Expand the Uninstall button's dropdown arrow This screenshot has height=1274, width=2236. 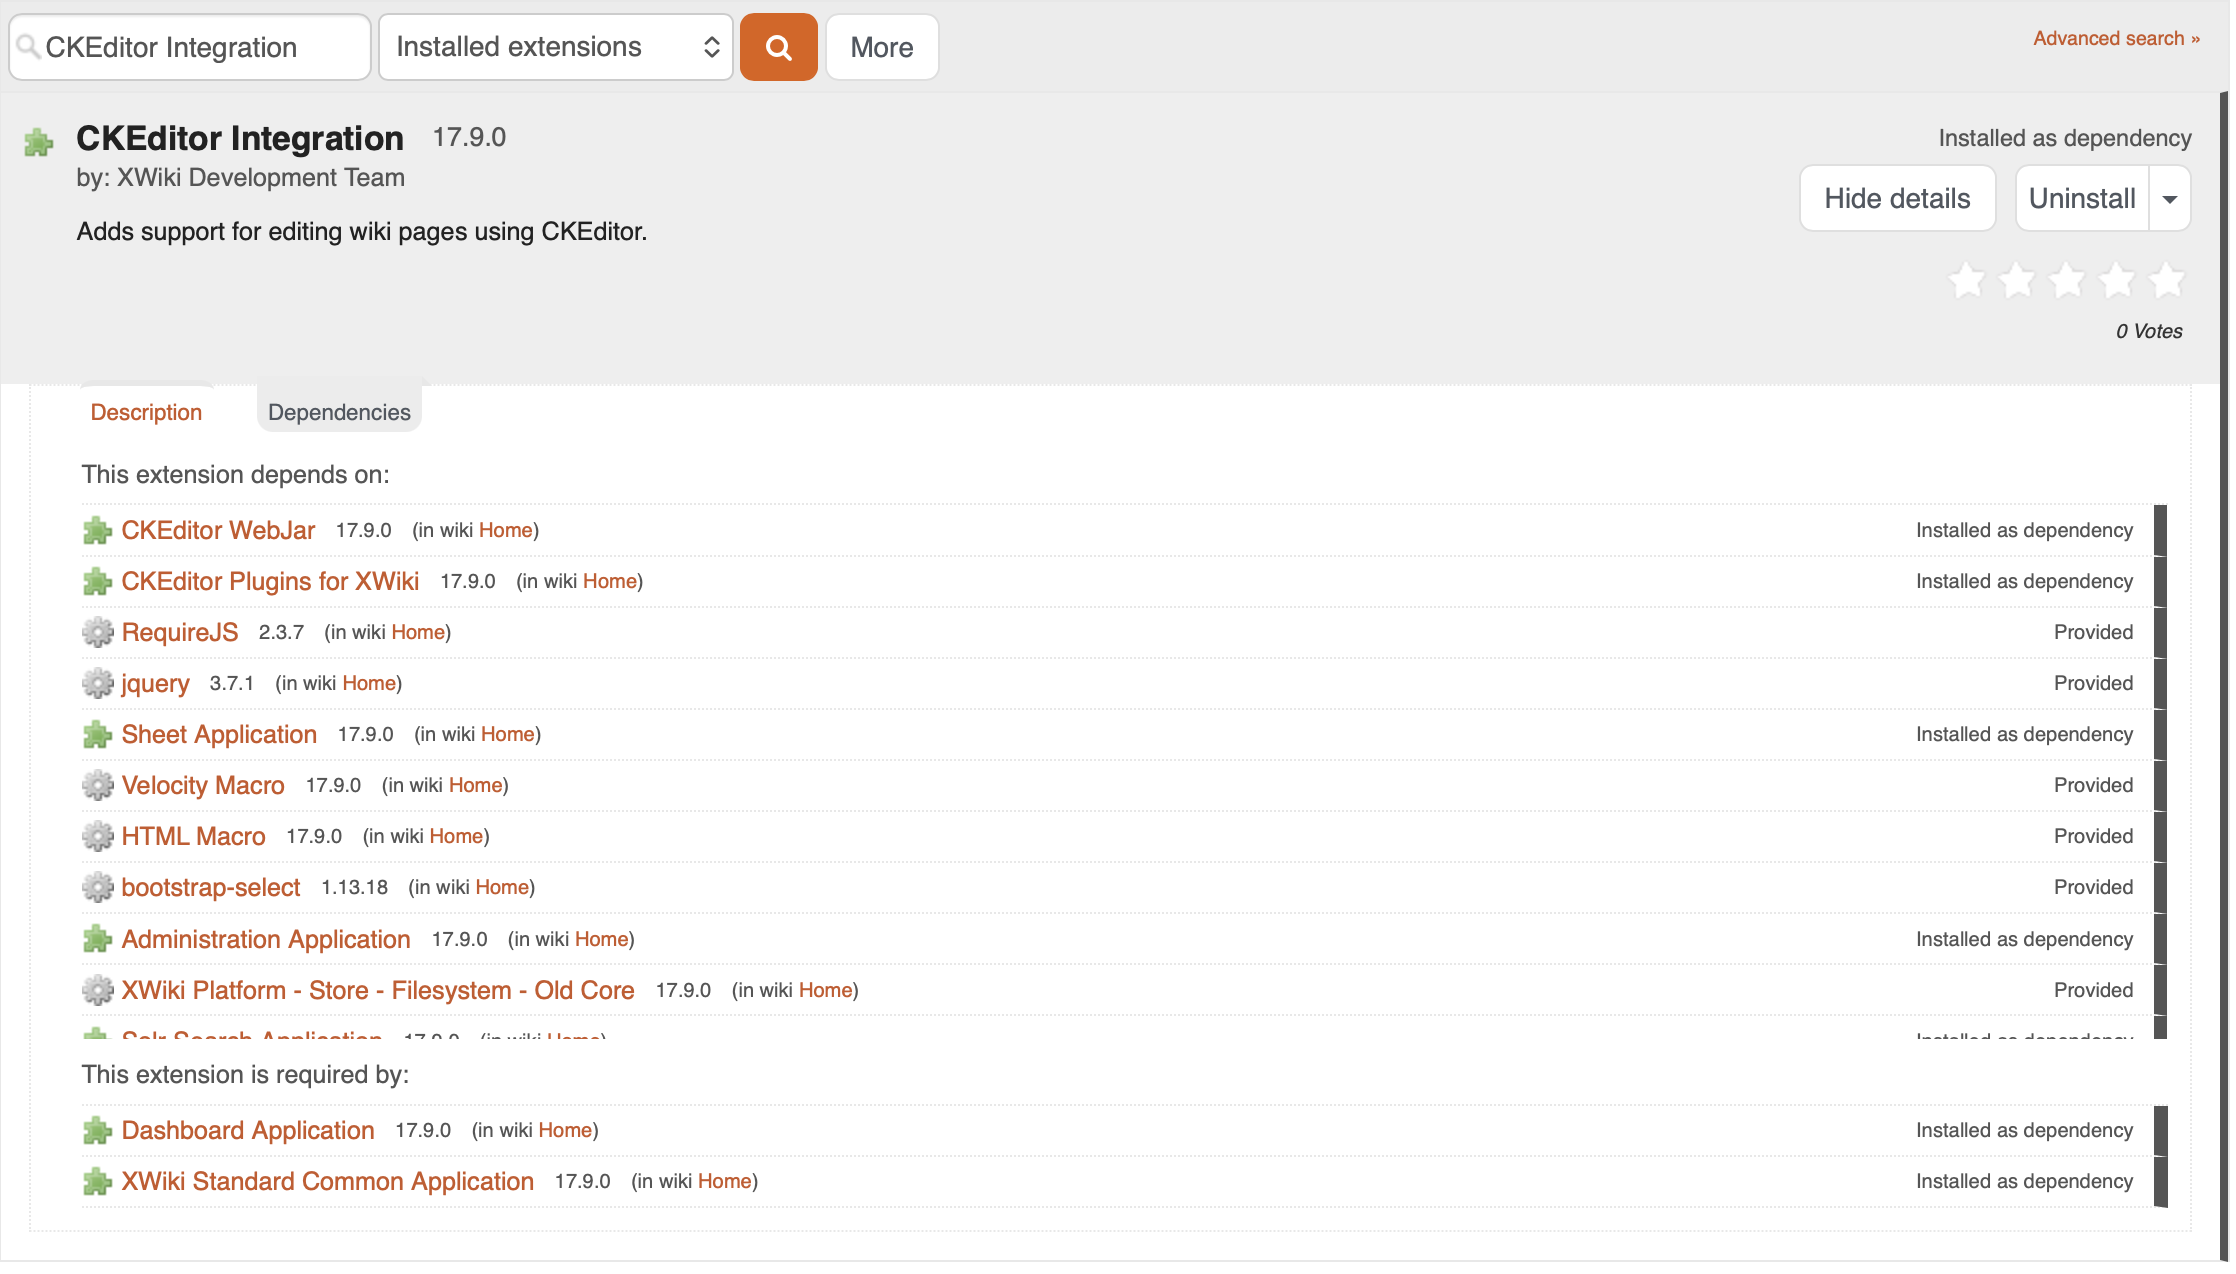(2170, 199)
